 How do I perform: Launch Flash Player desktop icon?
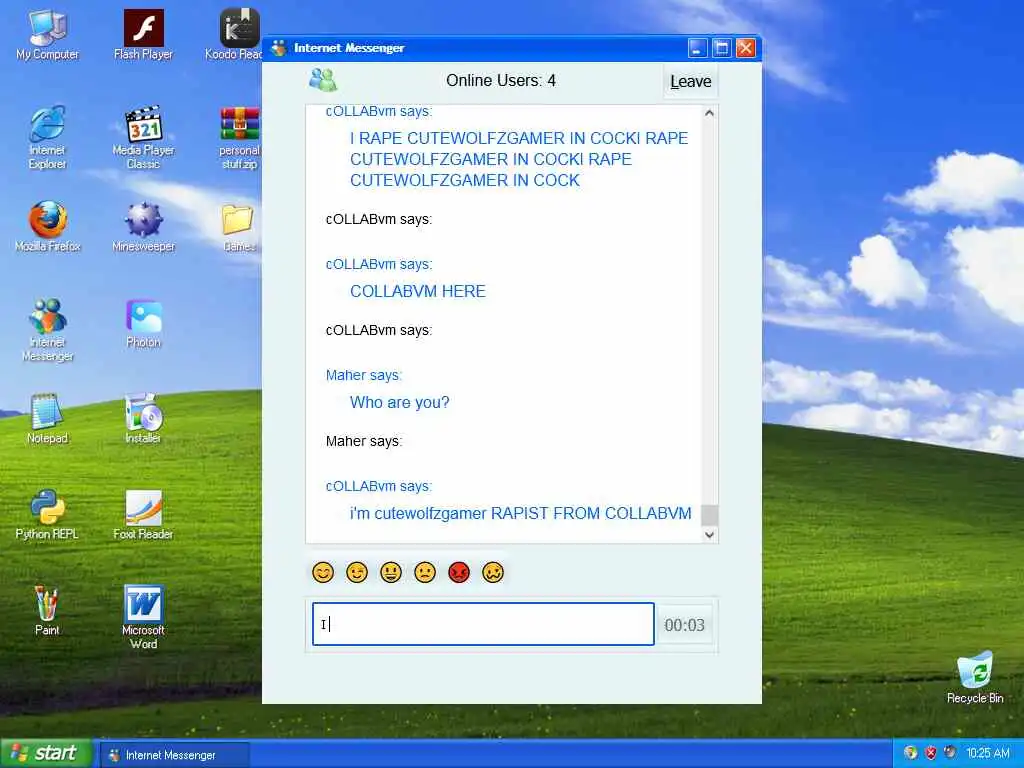pyautogui.click(x=143, y=35)
